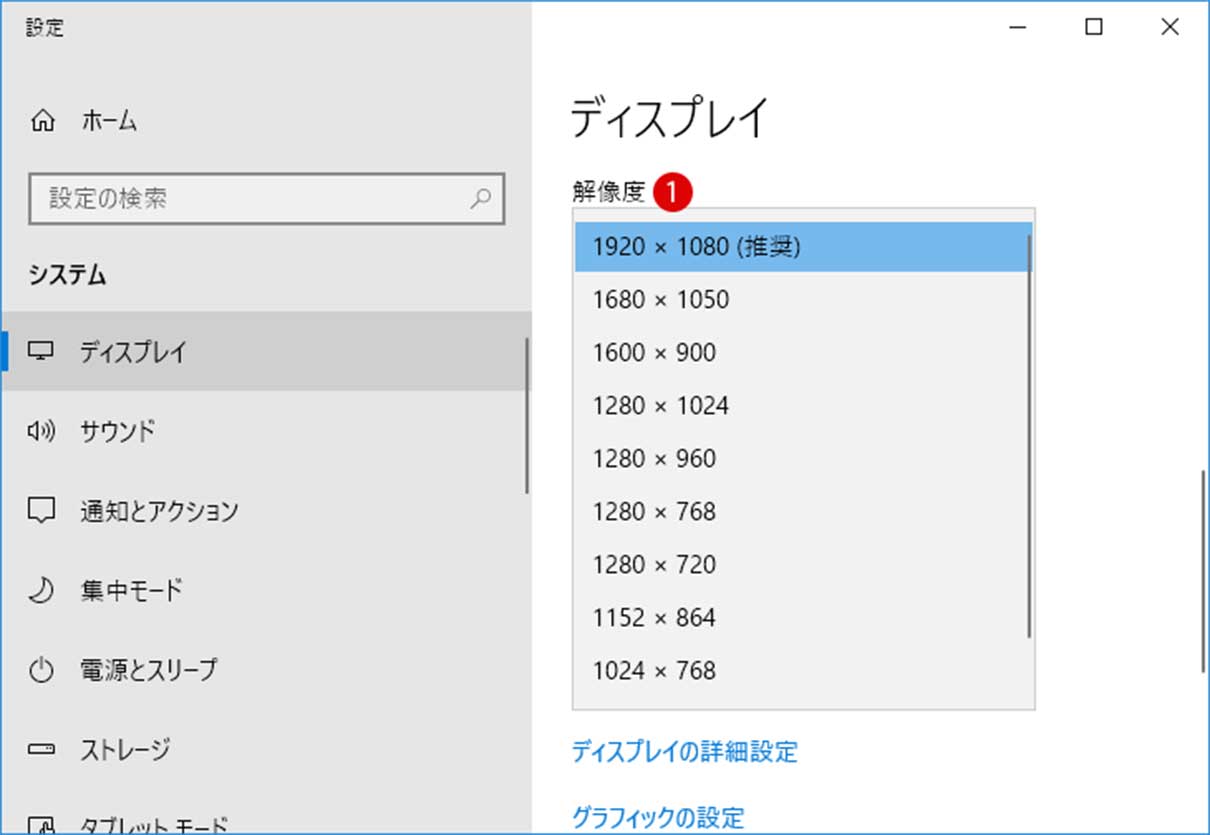Screen dimensions: 1210x835
Task: Open ホーム settings page
Action: (x=267, y=122)
